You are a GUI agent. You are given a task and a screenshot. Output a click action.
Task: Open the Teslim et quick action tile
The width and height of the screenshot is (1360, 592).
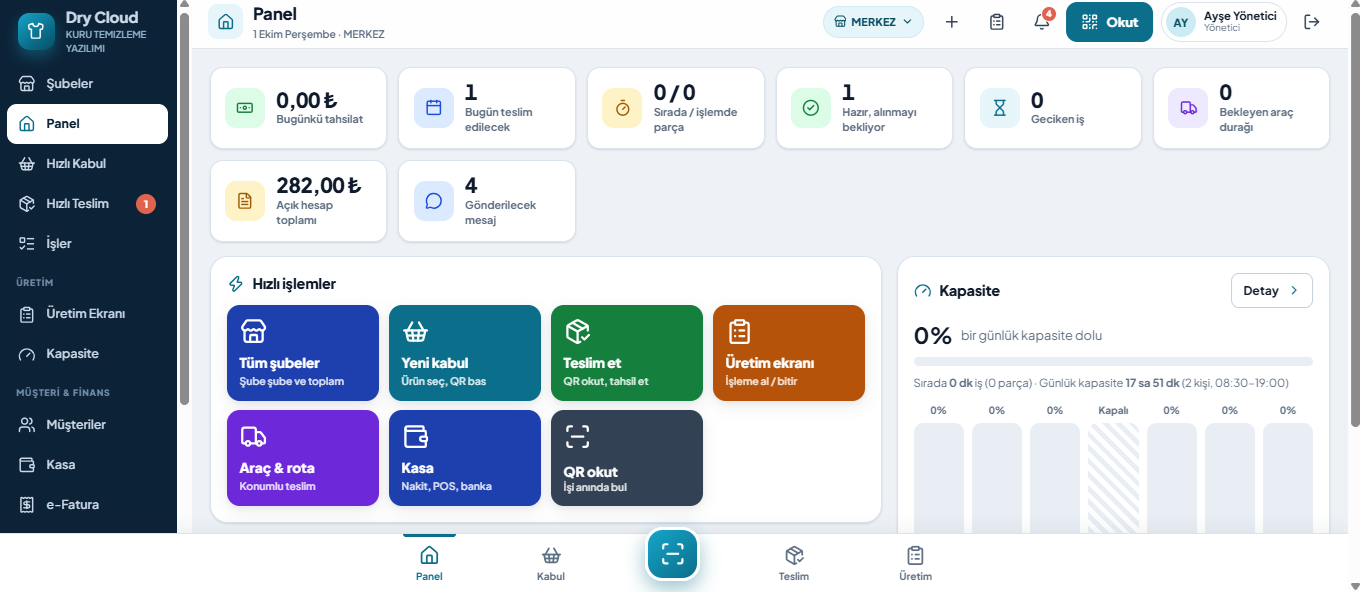pos(627,353)
